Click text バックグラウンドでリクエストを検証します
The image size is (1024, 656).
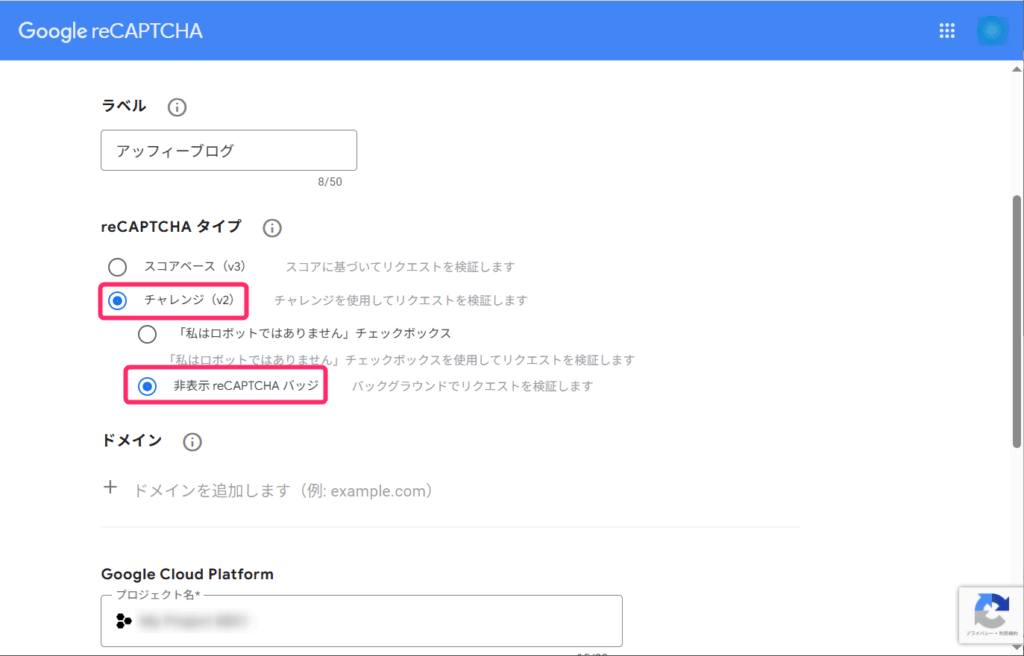pos(472,386)
